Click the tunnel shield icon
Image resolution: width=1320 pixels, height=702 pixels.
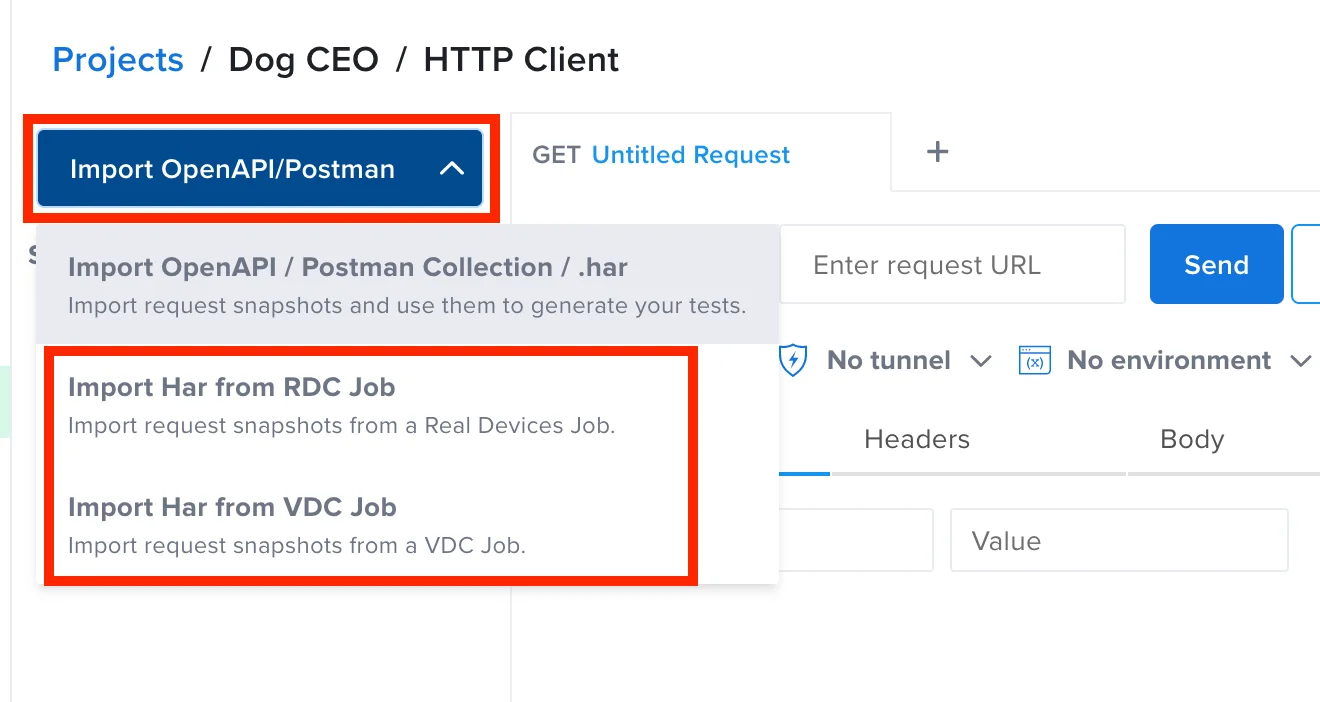tap(792, 360)
